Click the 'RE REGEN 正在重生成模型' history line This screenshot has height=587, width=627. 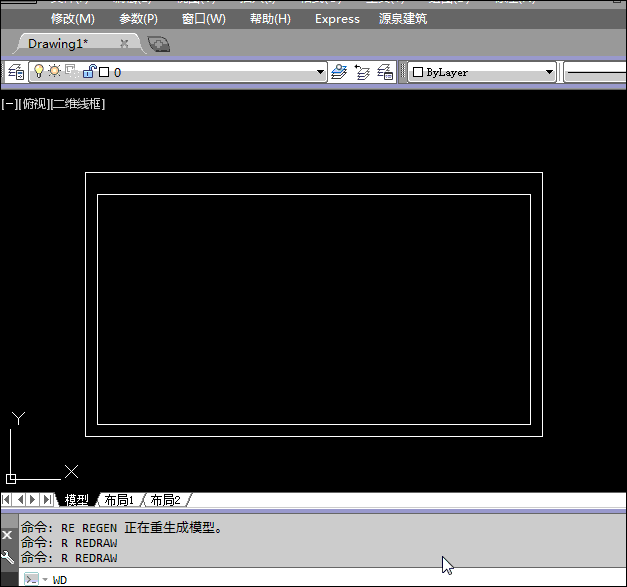(122, 528)
